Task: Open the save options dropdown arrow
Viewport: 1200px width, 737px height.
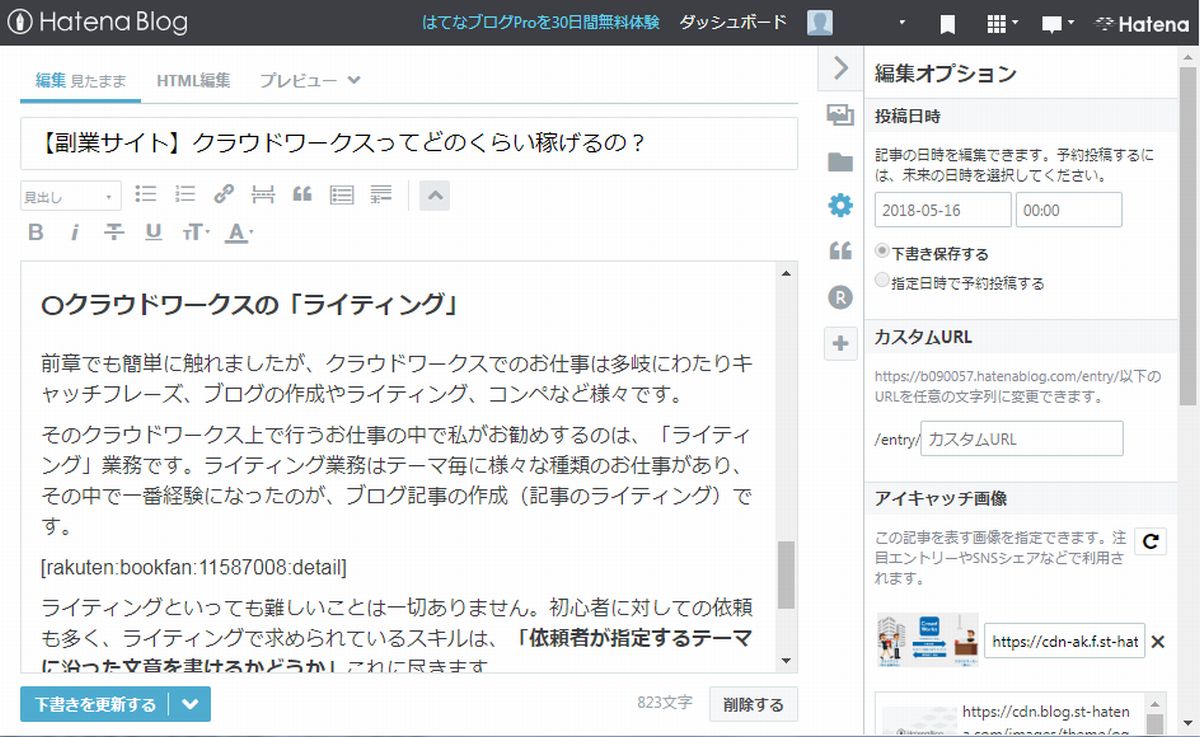Action: (x=190, y=704)
